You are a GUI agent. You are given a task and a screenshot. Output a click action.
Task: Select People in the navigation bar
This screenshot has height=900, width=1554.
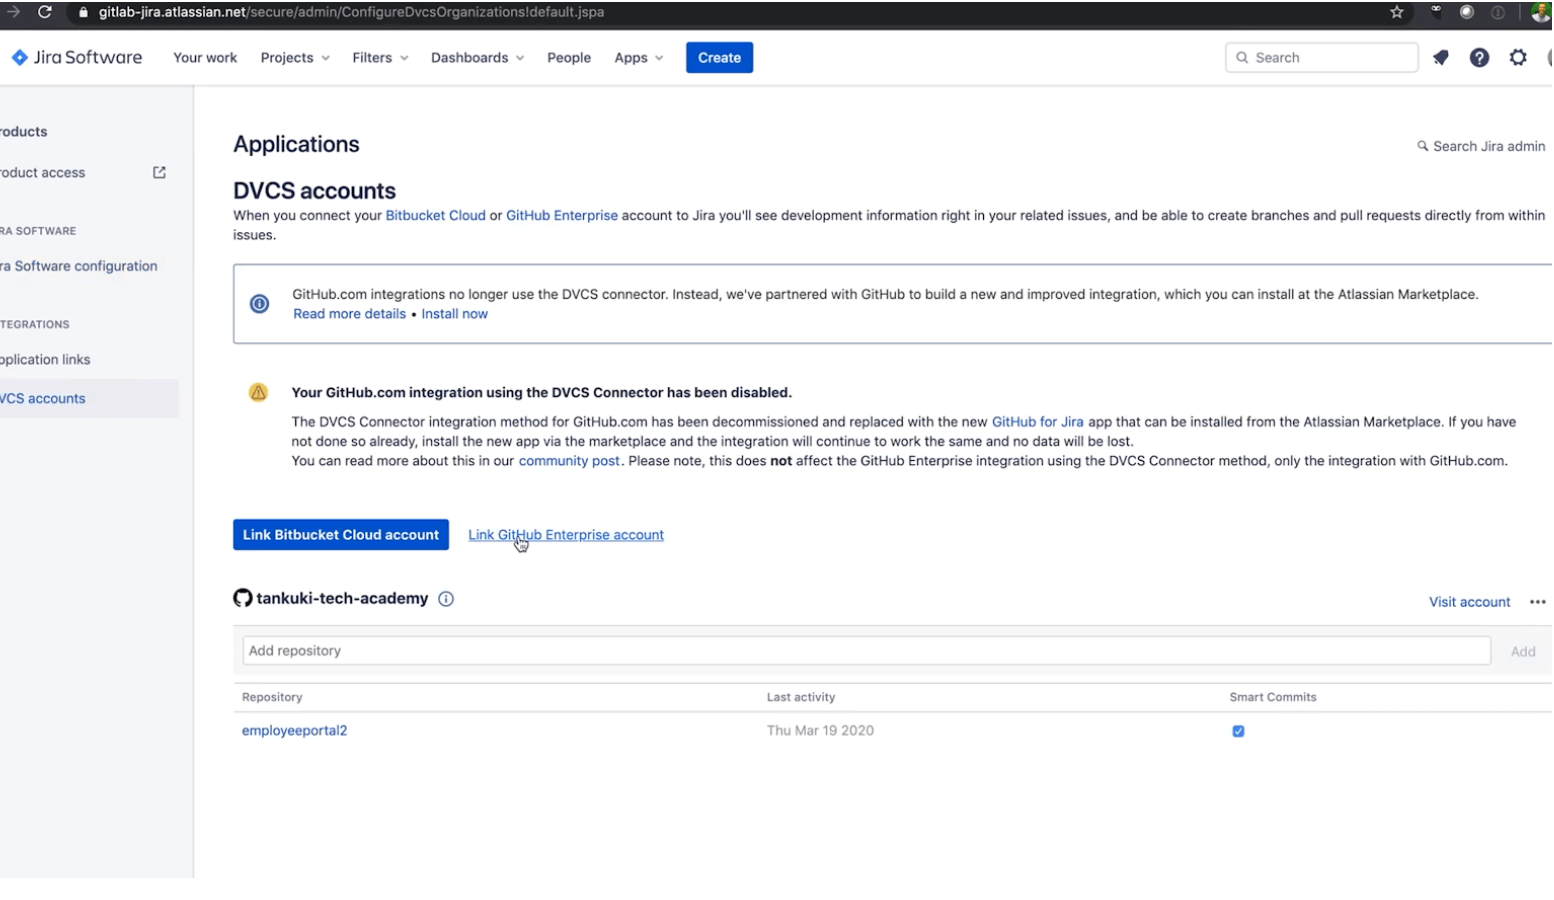[568, 57]
